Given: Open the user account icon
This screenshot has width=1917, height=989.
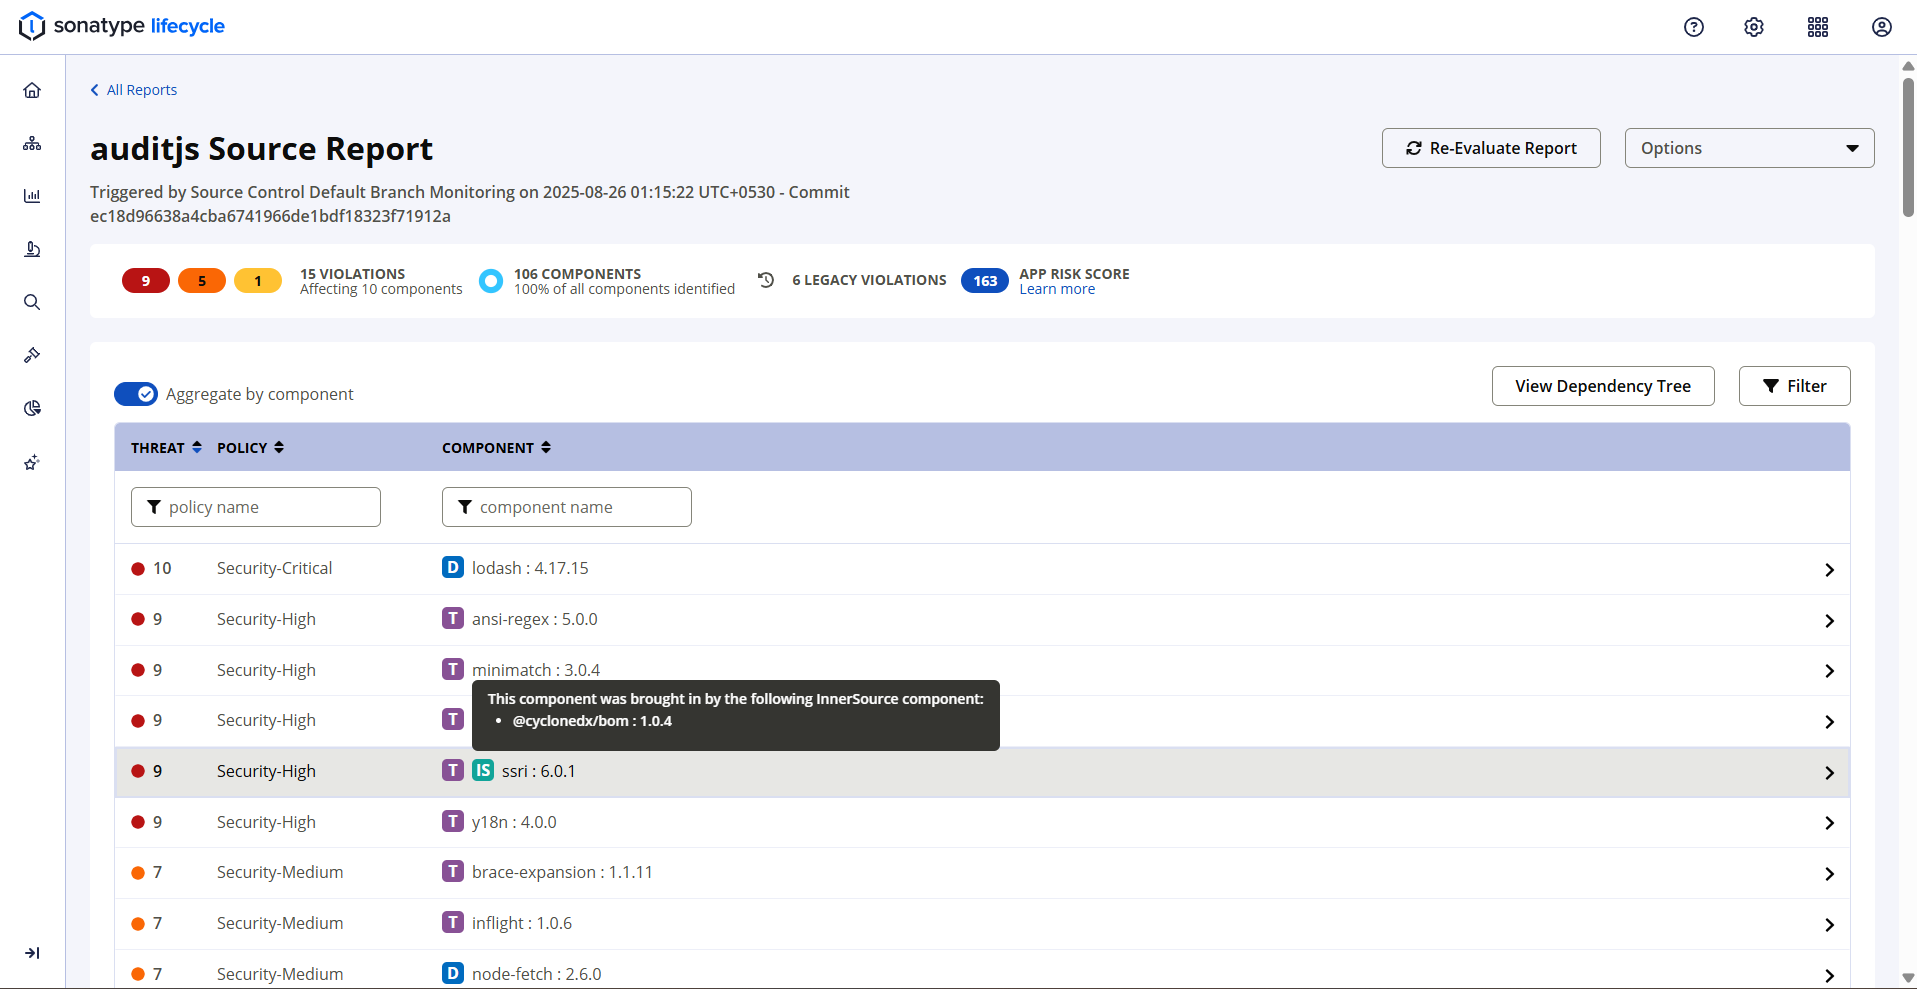Looking at the screenshot, I should (1881, 27).
